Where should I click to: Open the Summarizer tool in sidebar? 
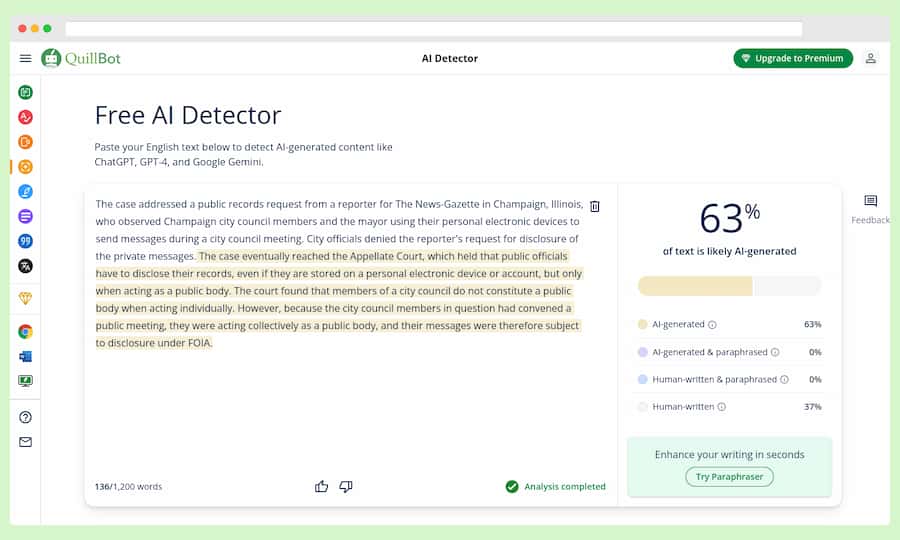tap(25, 216)
